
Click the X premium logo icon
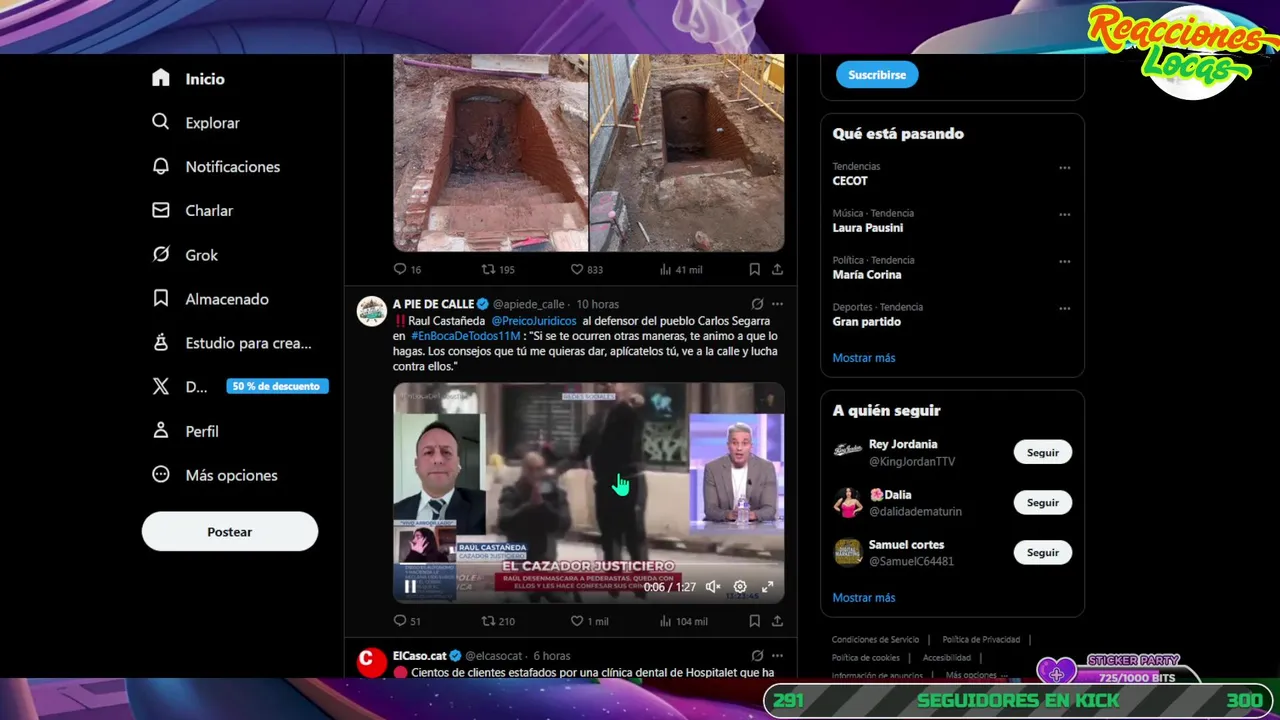161,387
